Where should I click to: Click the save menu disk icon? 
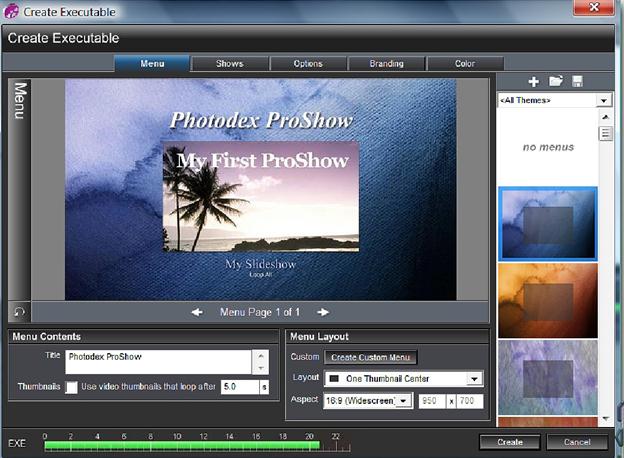[x=577, y=82]
